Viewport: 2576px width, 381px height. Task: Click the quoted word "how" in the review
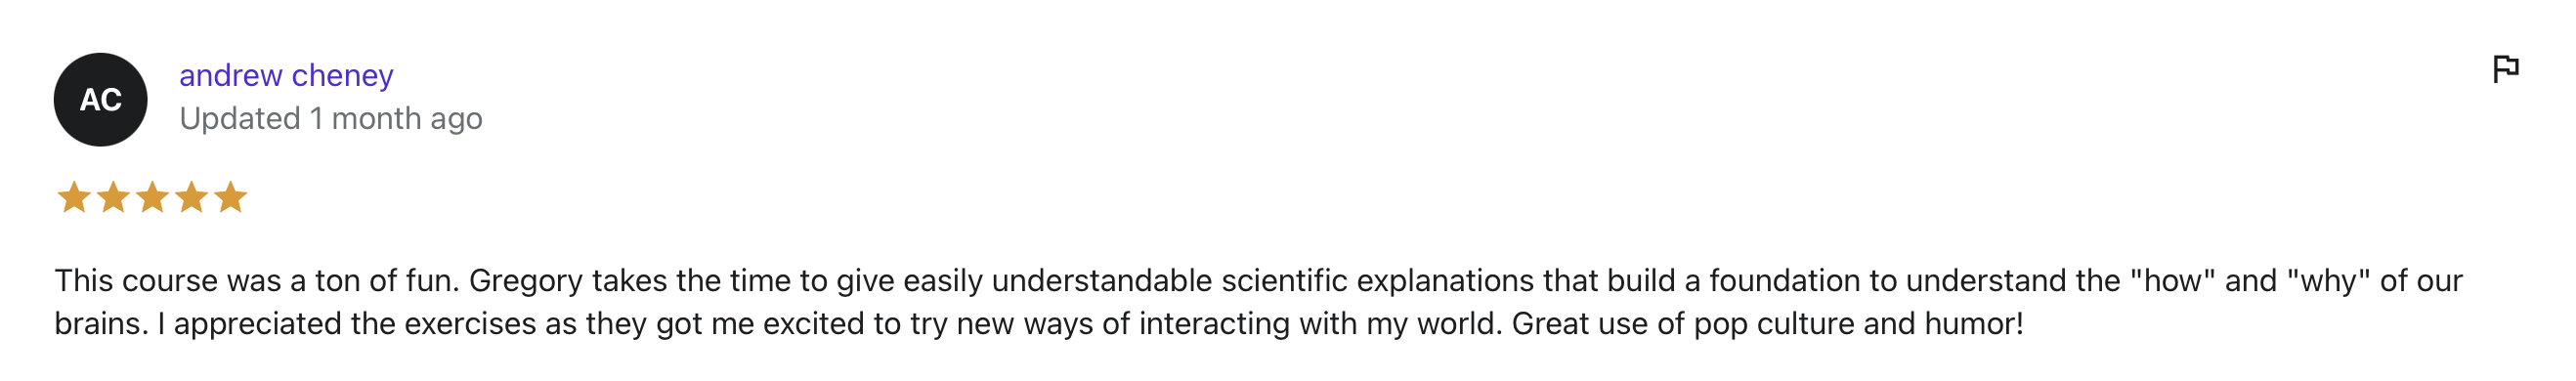click(2173, 280)
